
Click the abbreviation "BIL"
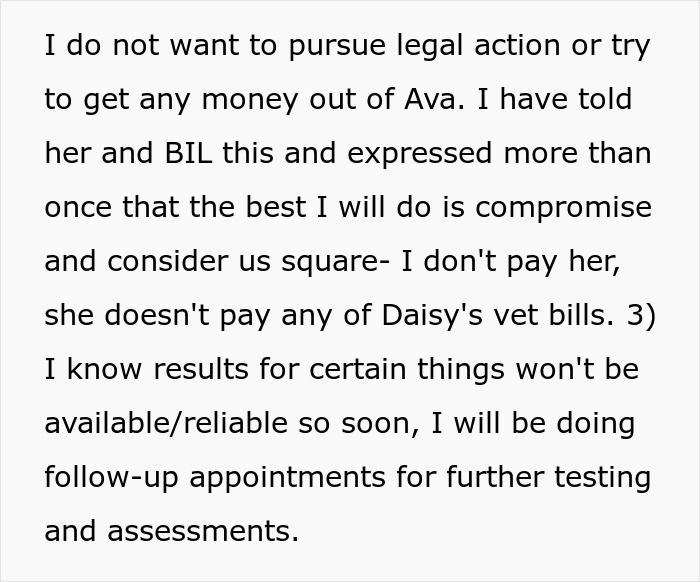tap(188, 153)
